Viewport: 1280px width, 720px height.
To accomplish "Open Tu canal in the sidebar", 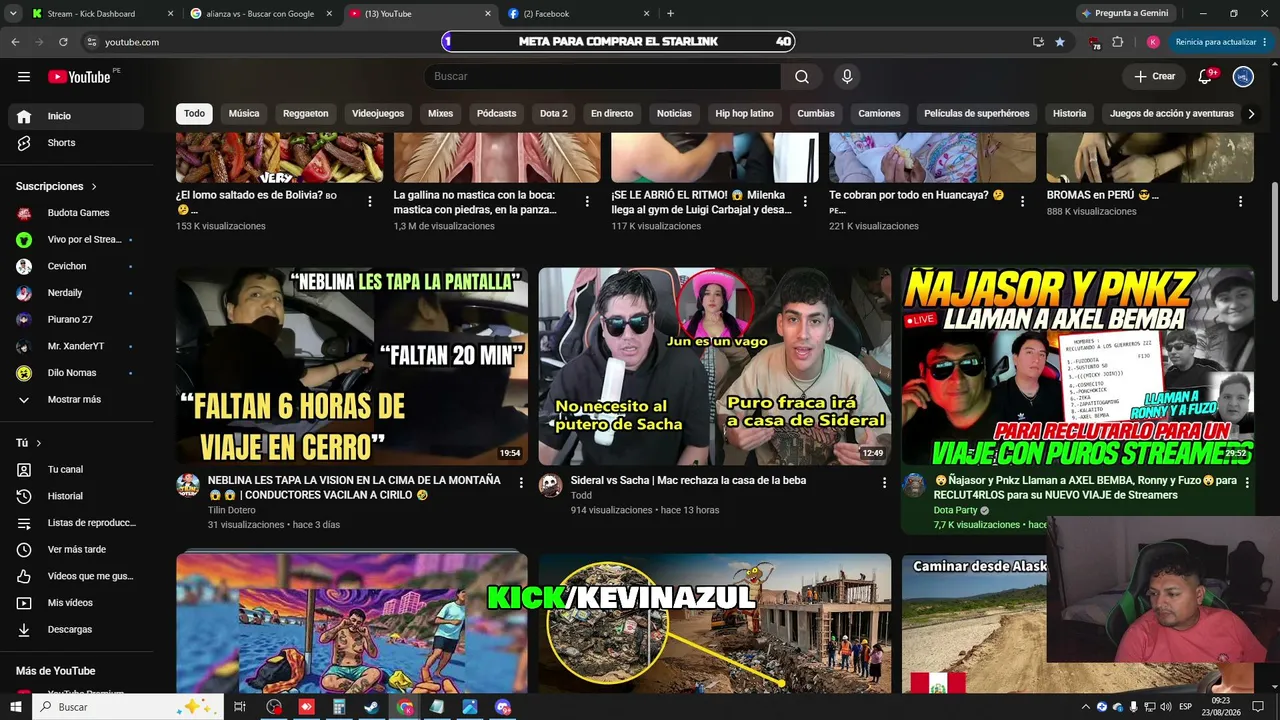I will (76, 469).
